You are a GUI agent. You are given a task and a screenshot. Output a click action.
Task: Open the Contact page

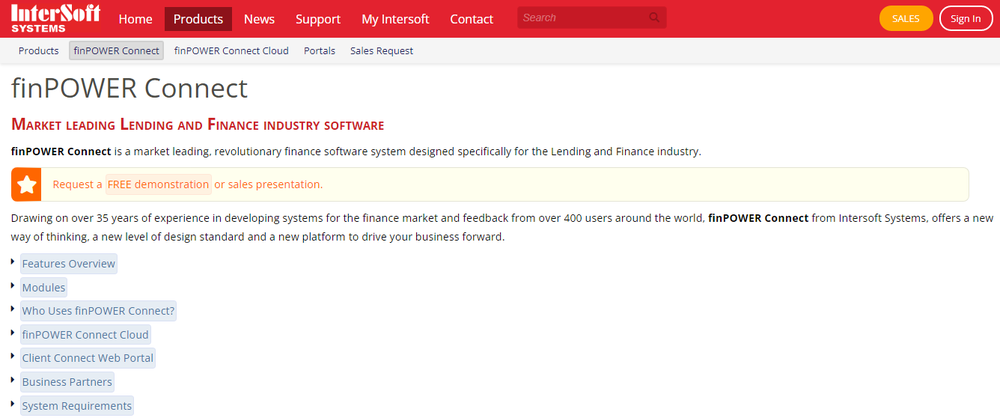(x=472, y=19)
